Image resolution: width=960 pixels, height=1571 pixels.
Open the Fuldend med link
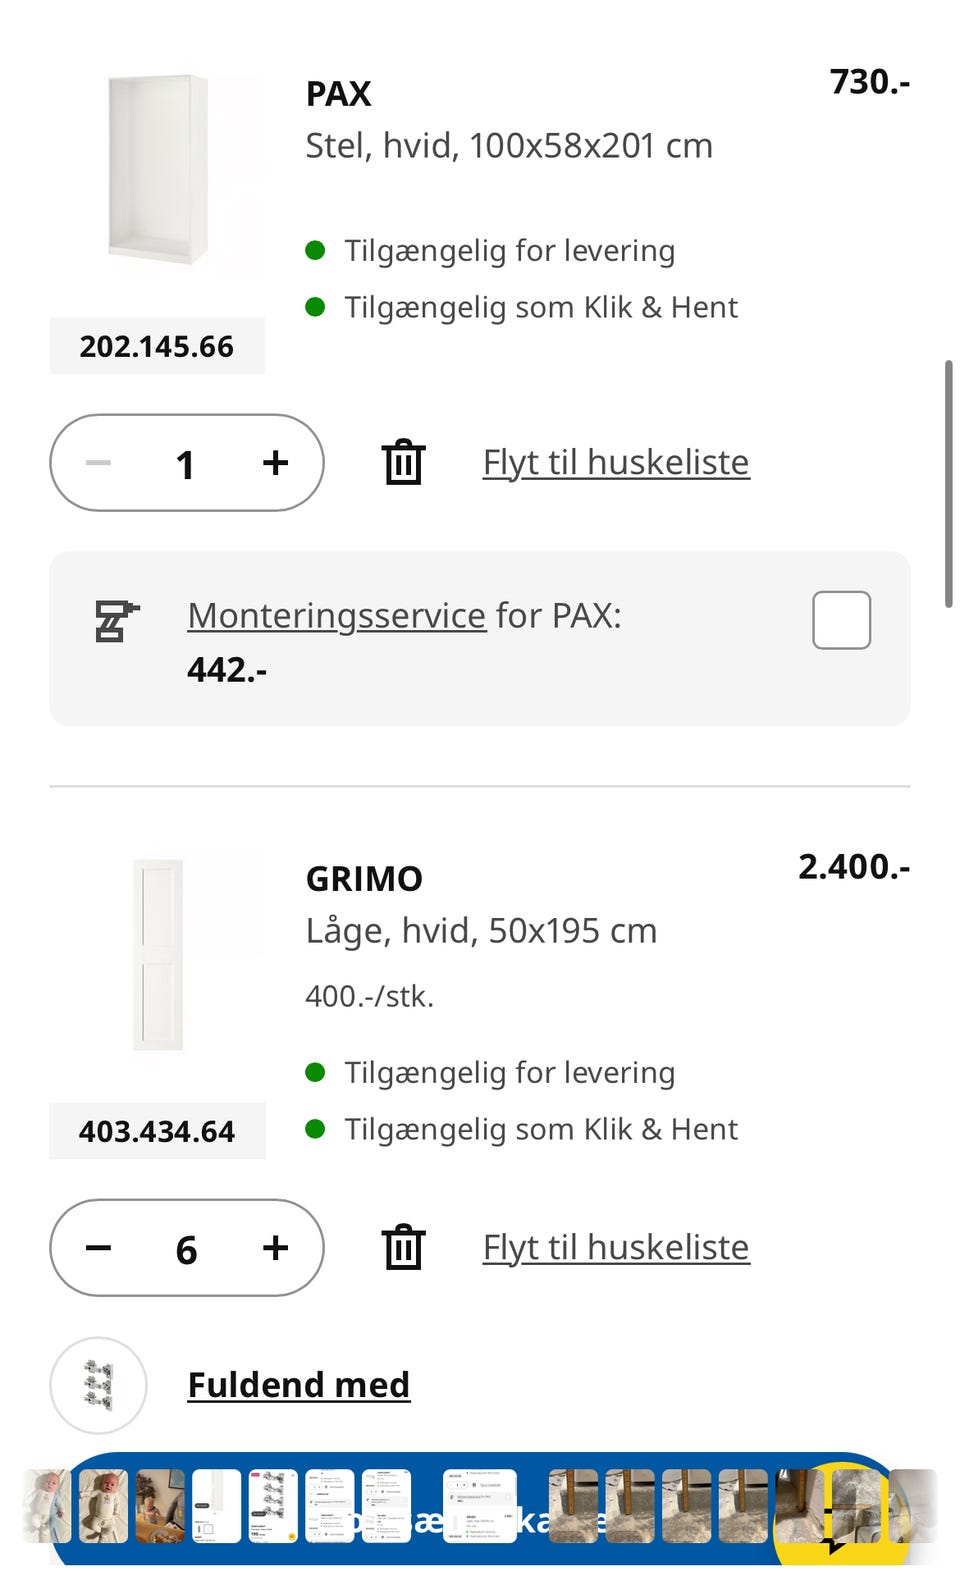click(x=299, y=1385)
